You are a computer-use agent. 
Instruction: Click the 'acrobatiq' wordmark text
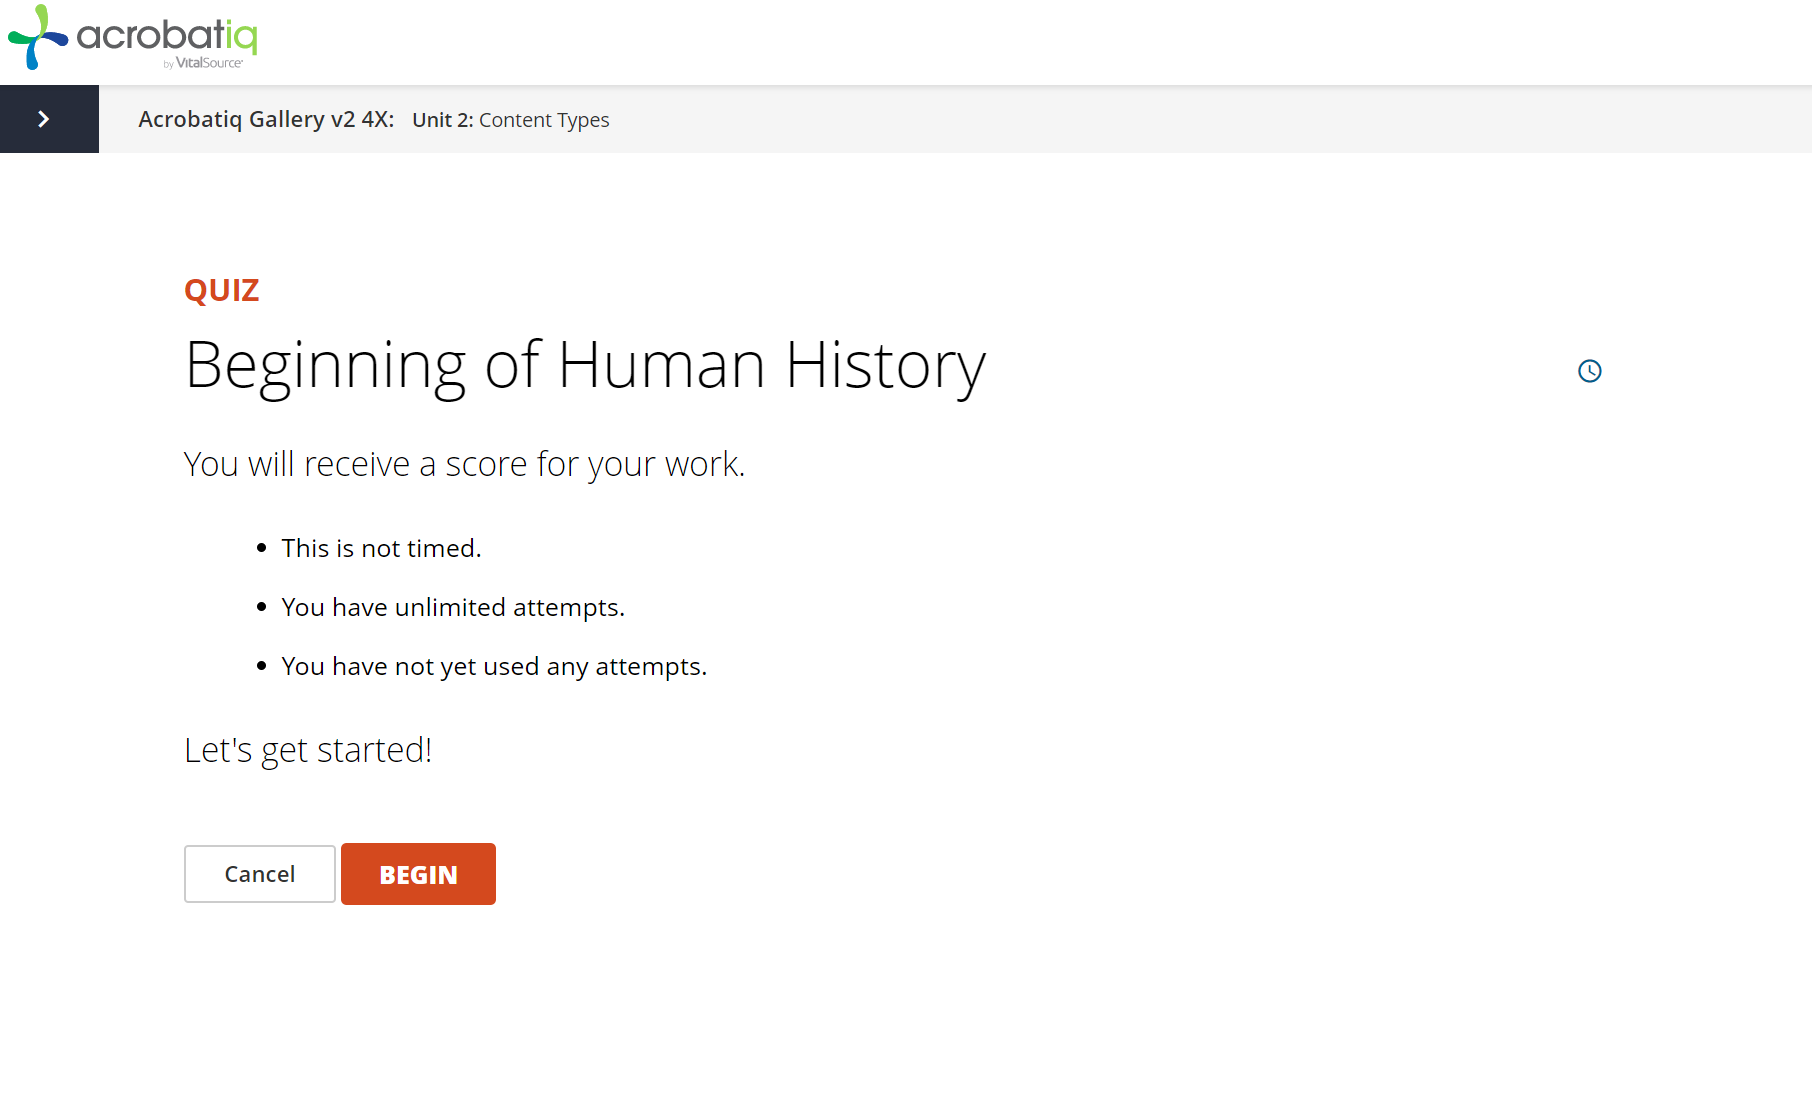point(167,35)
